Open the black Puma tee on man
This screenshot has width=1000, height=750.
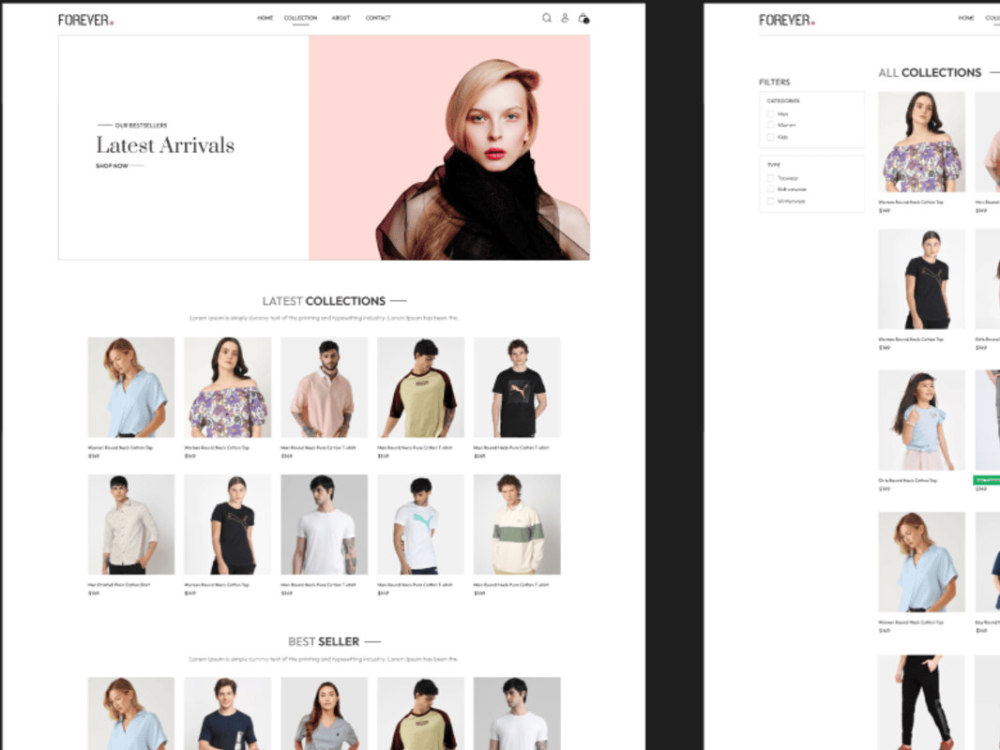point(517,387)
